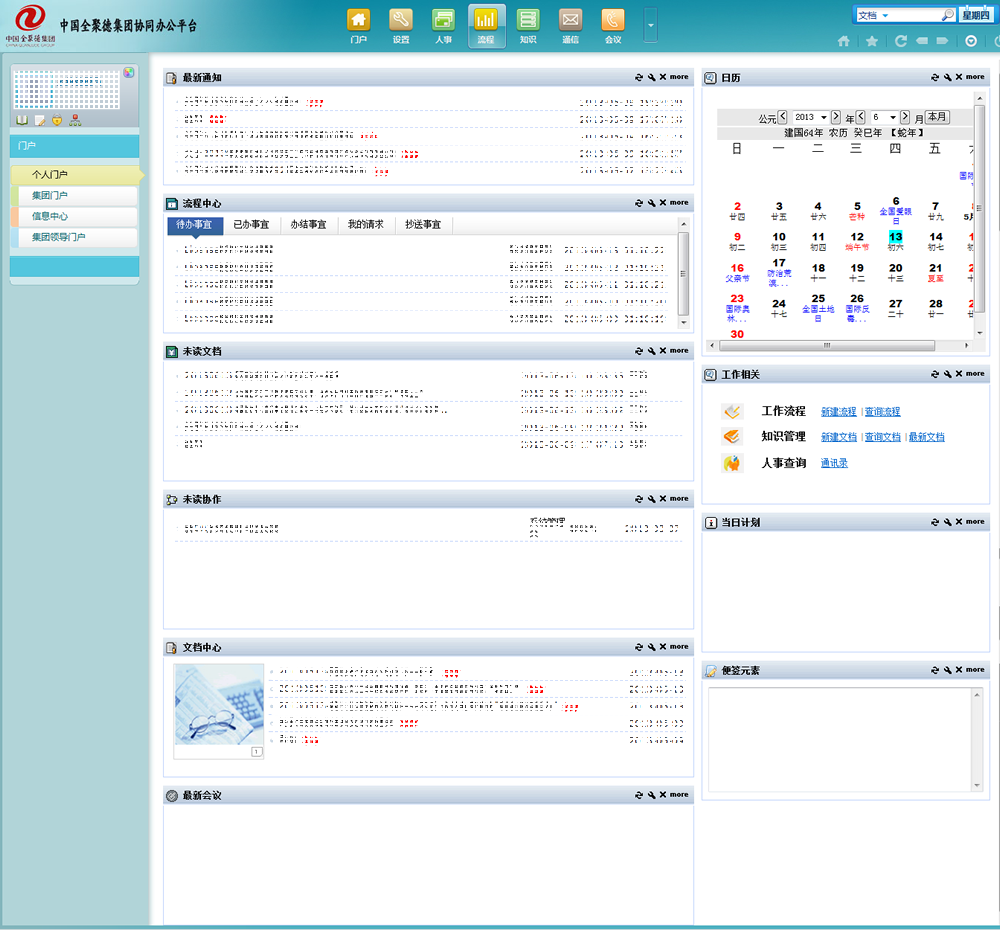The width and height of the screenshot is (1000, 930).
Task: Open favorites star icon in header
Action: [x=872, y=41]
